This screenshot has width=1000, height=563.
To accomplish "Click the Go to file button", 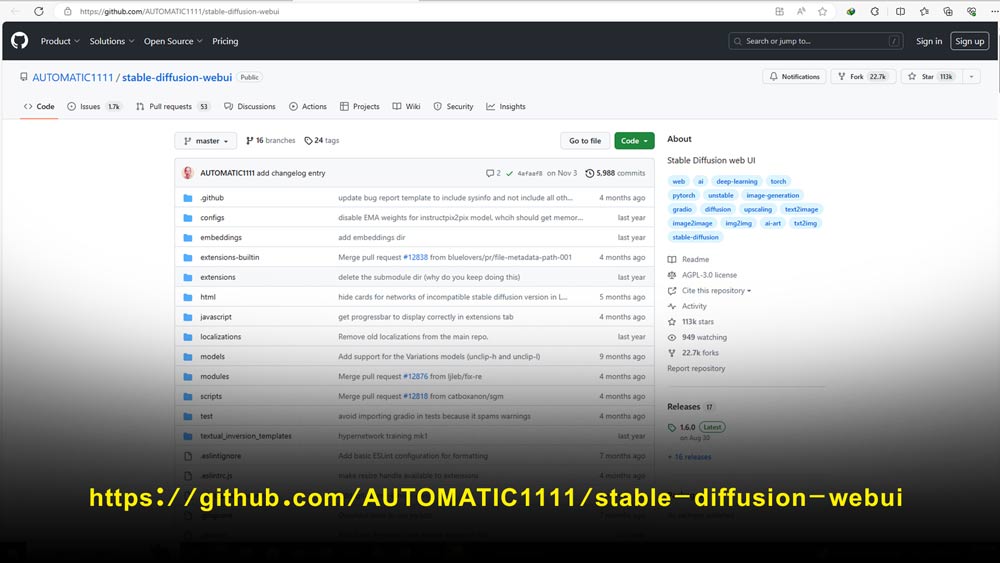I will [585, 141].
